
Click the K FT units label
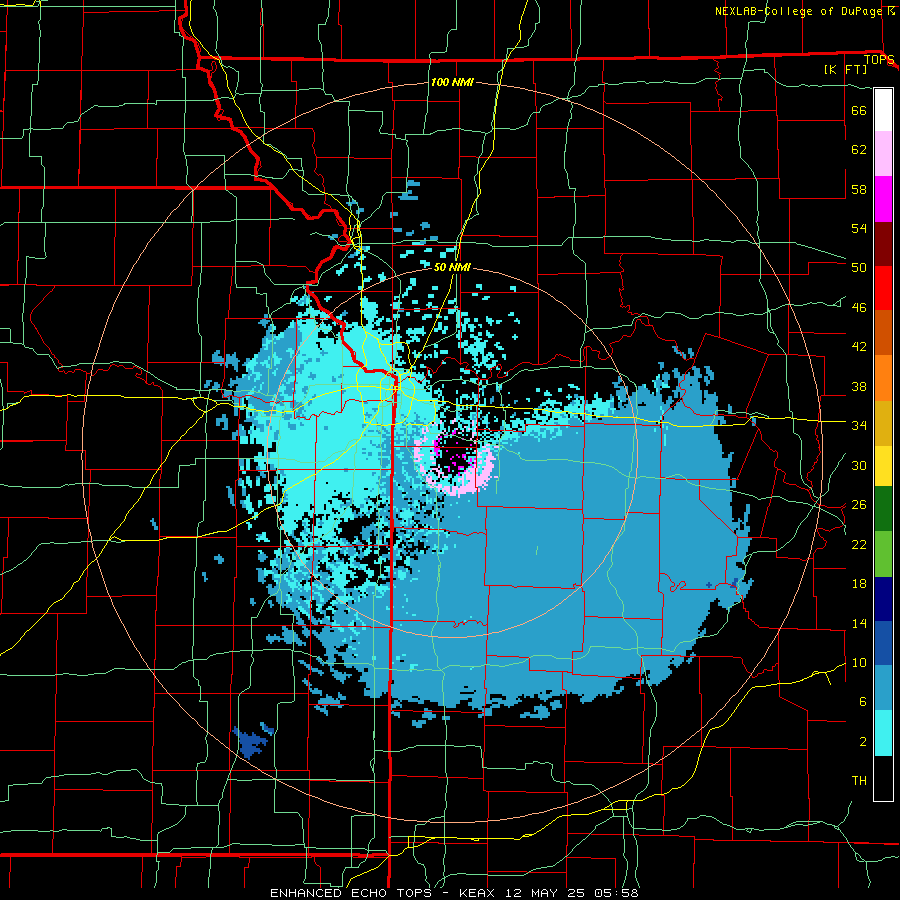(x=845, y=70)
